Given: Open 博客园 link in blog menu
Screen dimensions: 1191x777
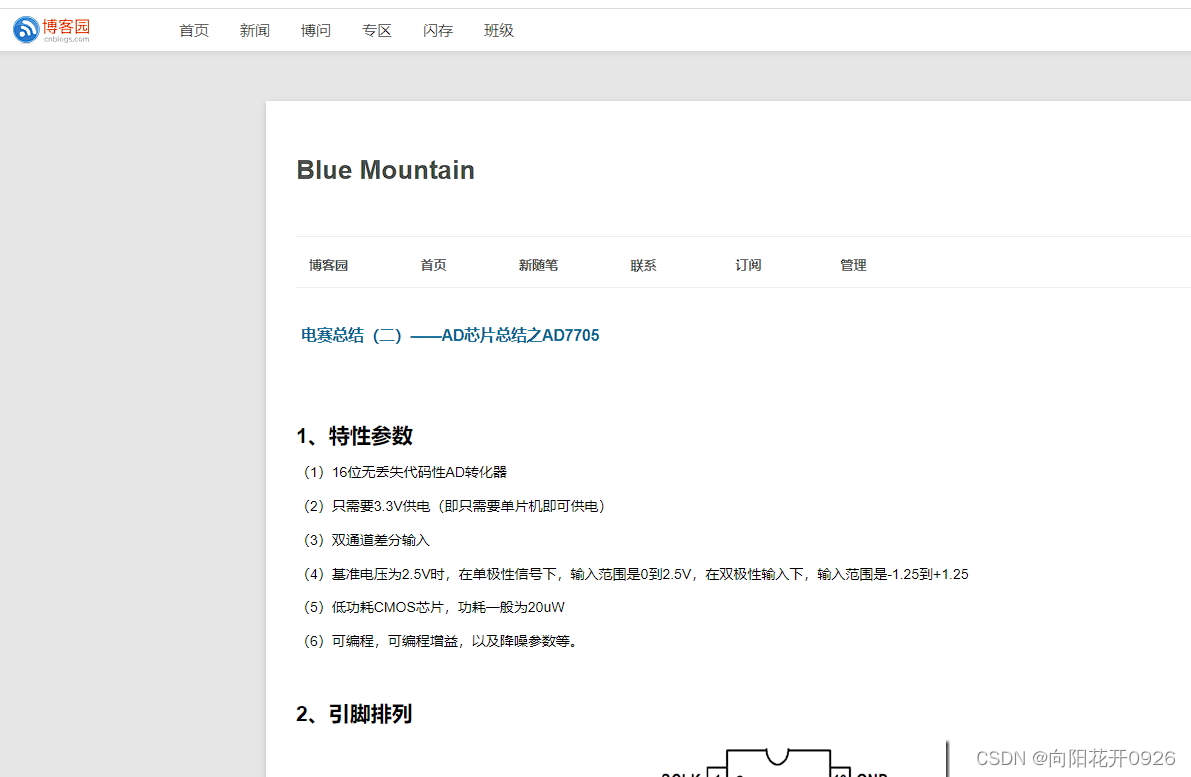Looking at the screenshot, I should 328,265.
